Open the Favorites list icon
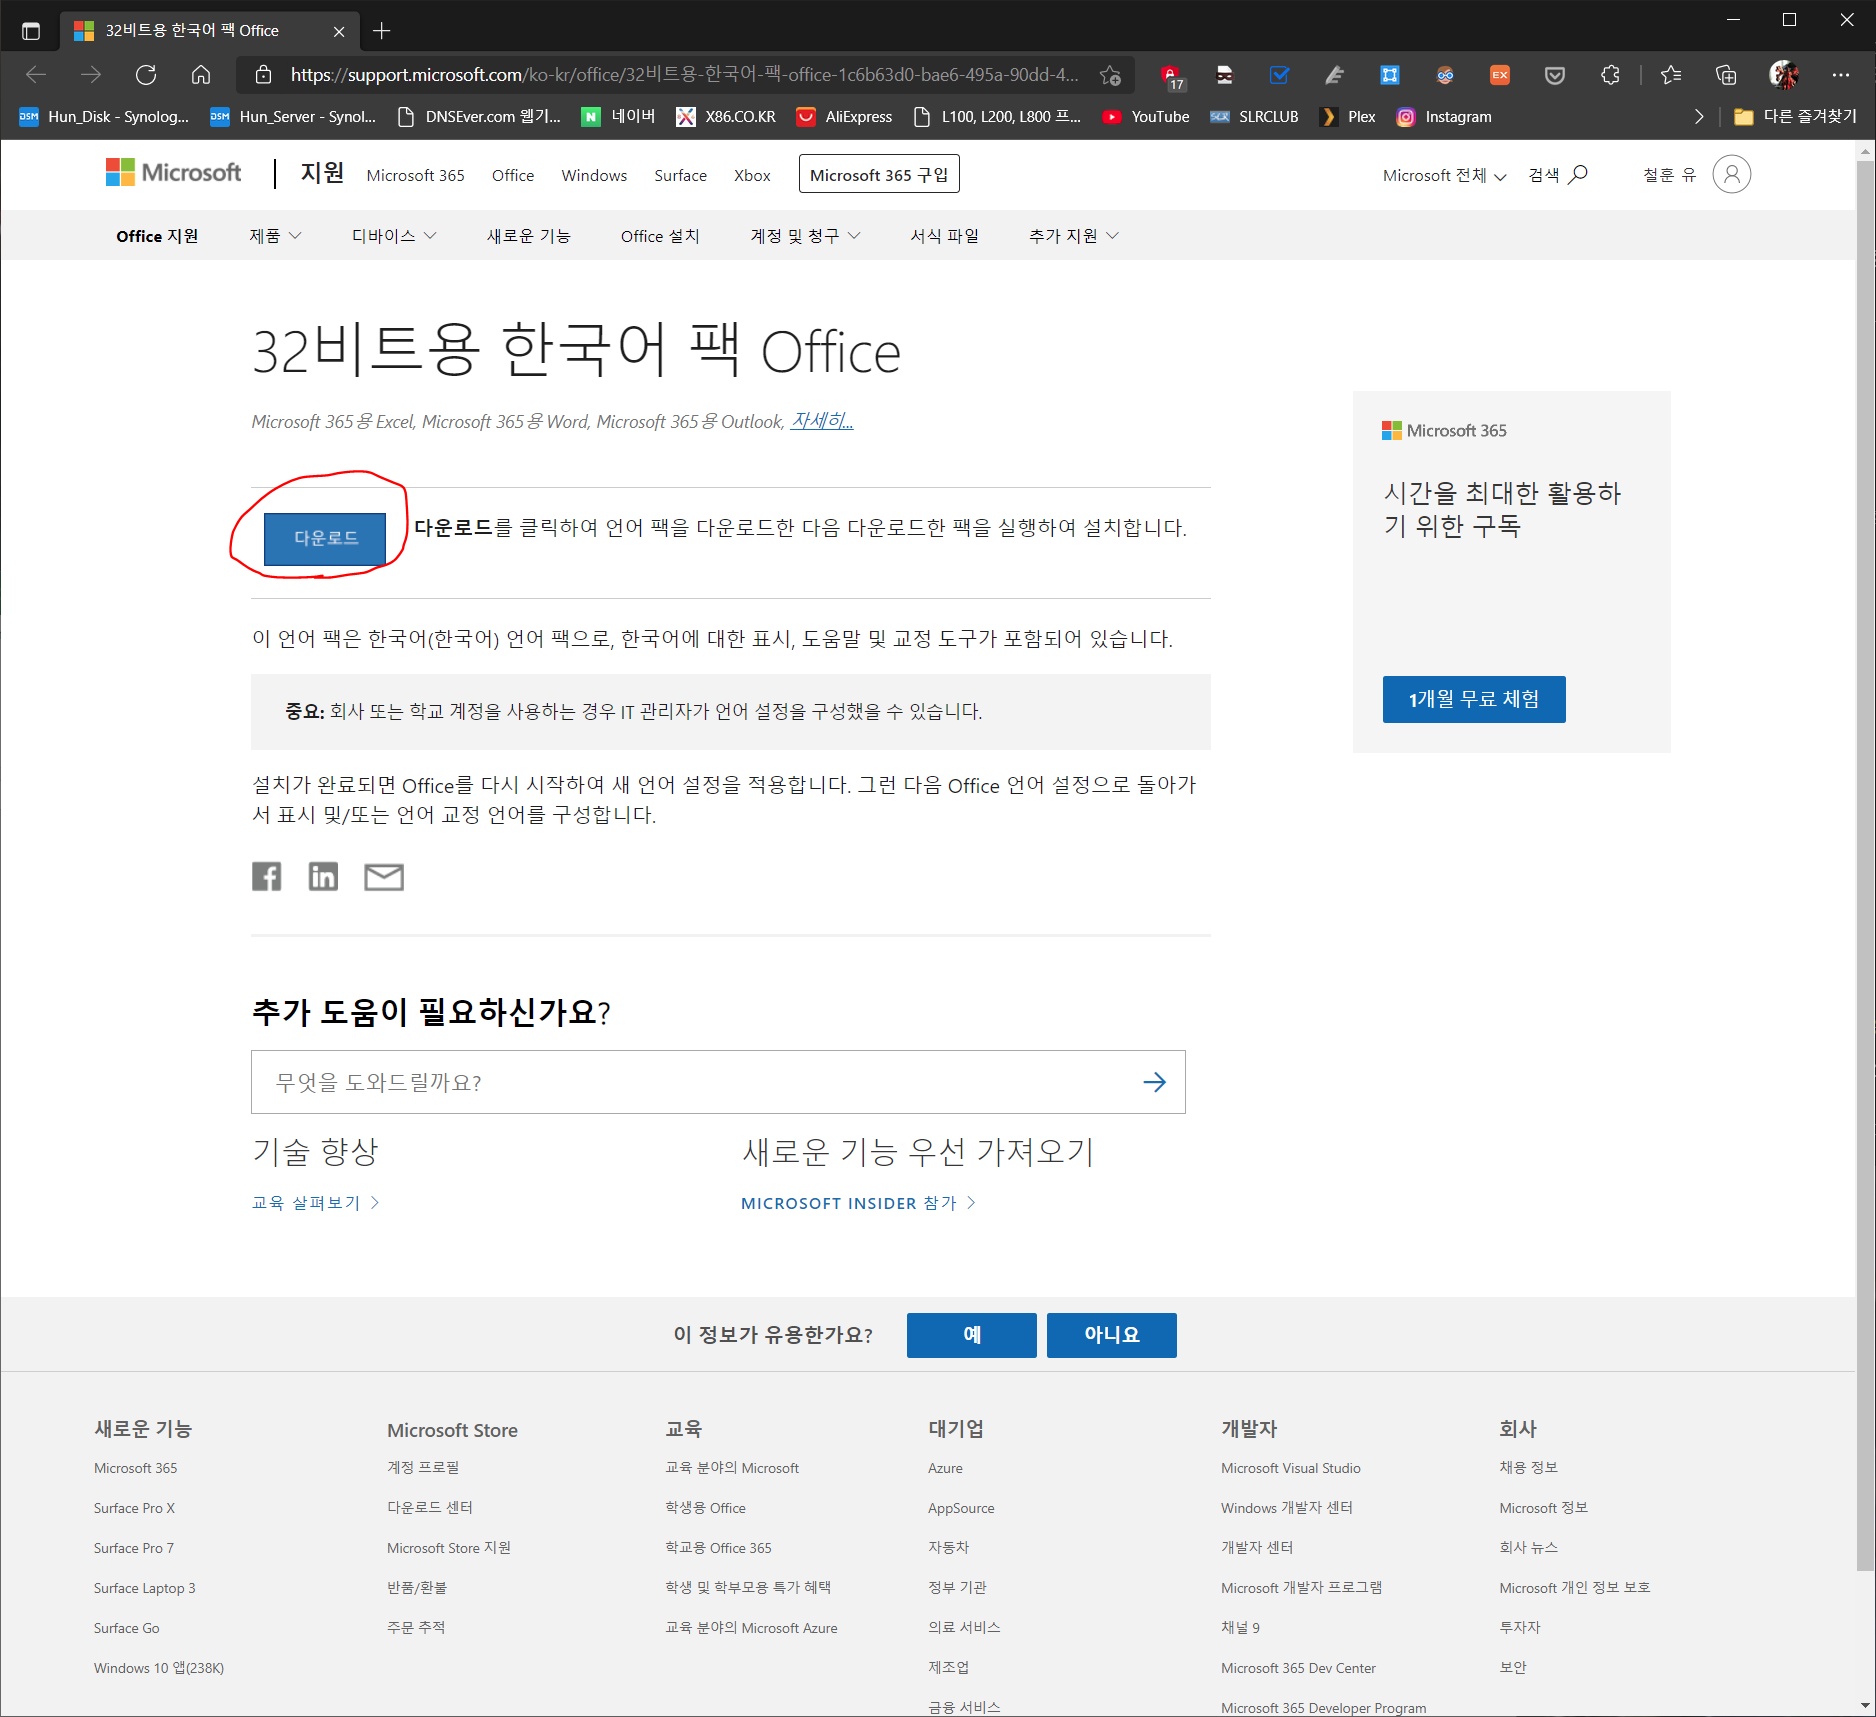 click(1671, 75)
